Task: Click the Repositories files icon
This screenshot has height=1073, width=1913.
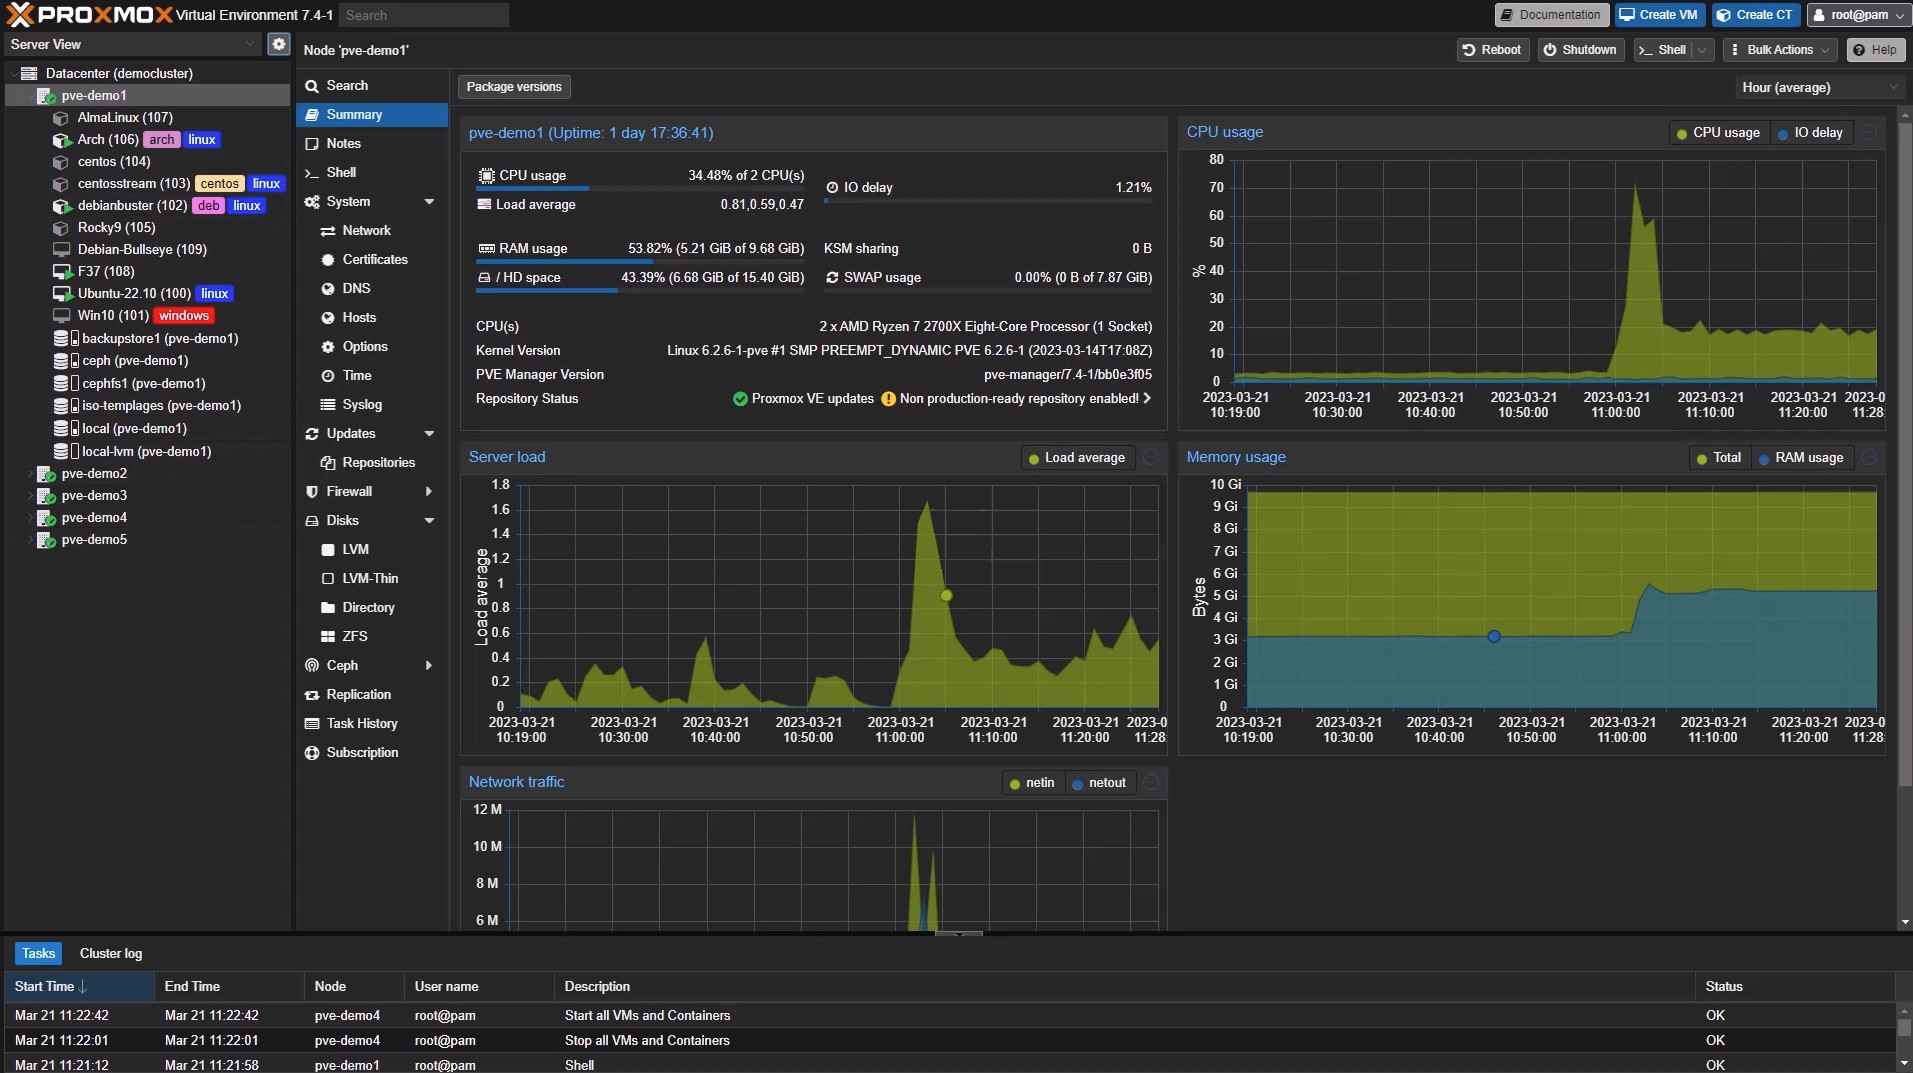Action: coord(328,462)
